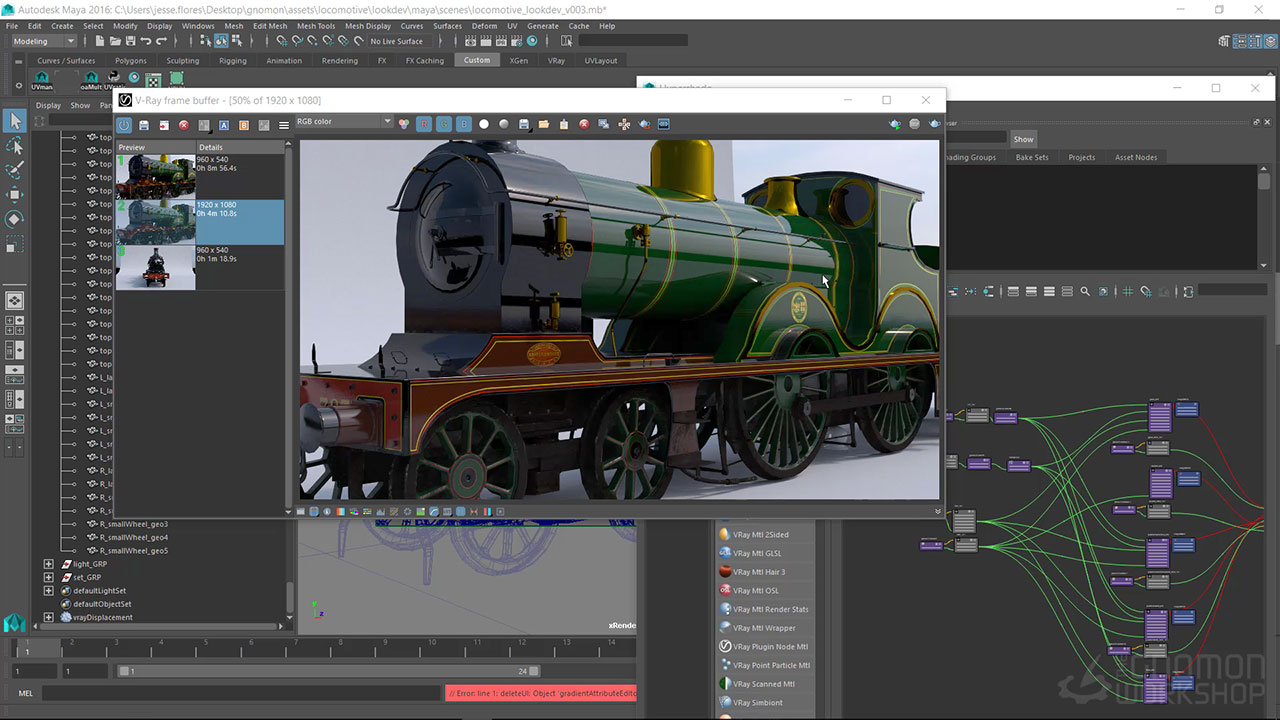Save current channel in frame buffer toolbar
The height and width of the screenshot is (720, 1280).
pyautogui.click(x=524, y=124)
